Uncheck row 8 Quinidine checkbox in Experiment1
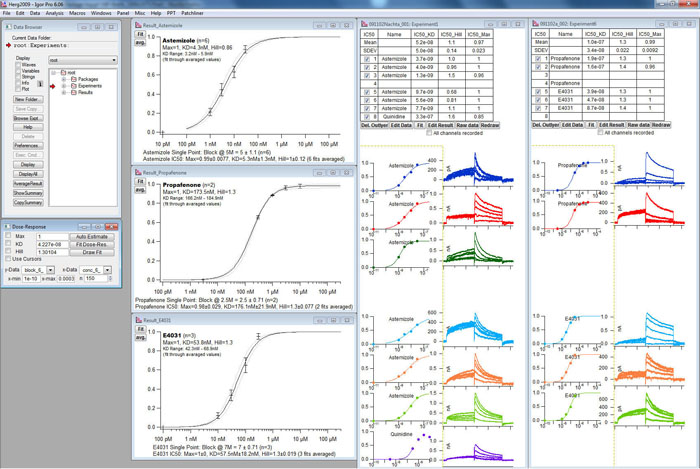This screenshot has height=469, width=700. [x=367, y=116]
